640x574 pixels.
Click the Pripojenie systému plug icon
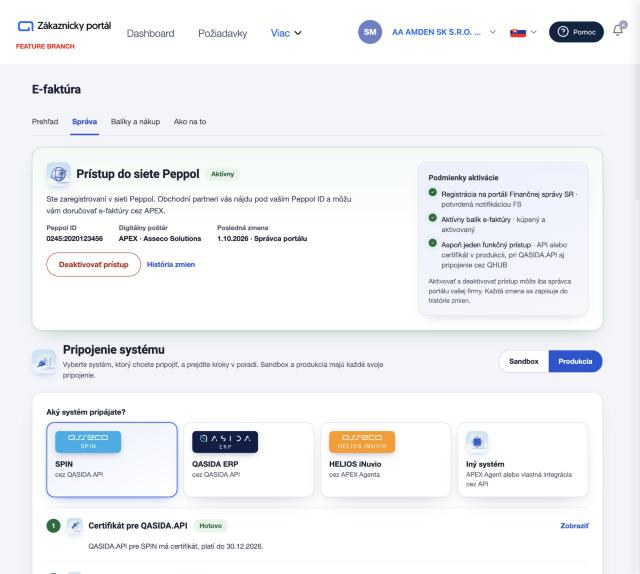[x=44, y=361]
